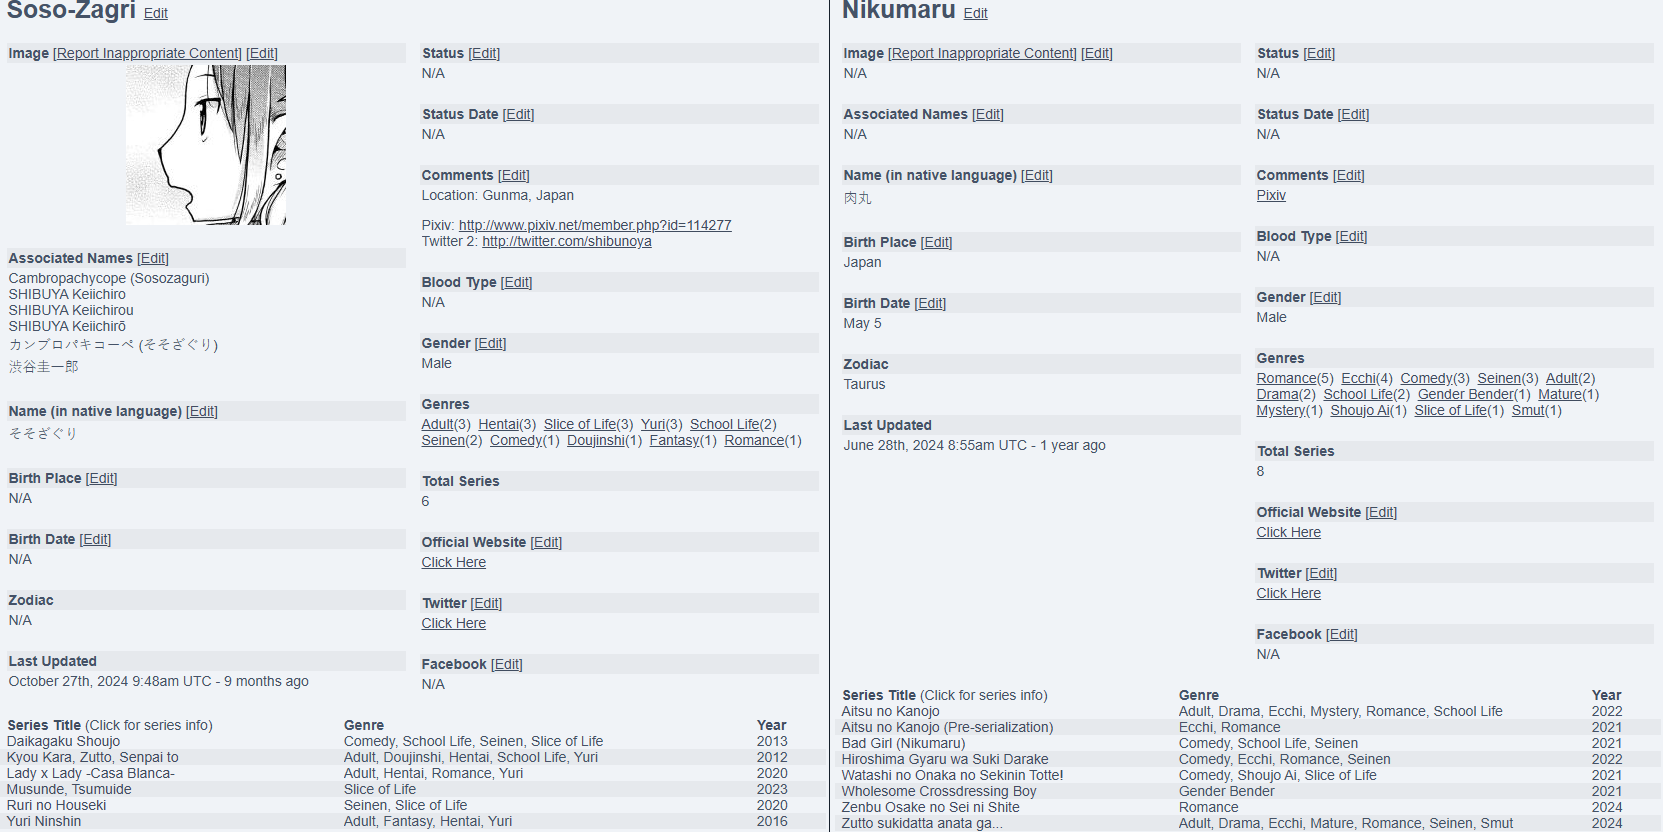Image resolution: width=1663 pixels, height=832 pixels.
Task: Edit Soso-Zagri Blood Type
Action: click(517, 282)
